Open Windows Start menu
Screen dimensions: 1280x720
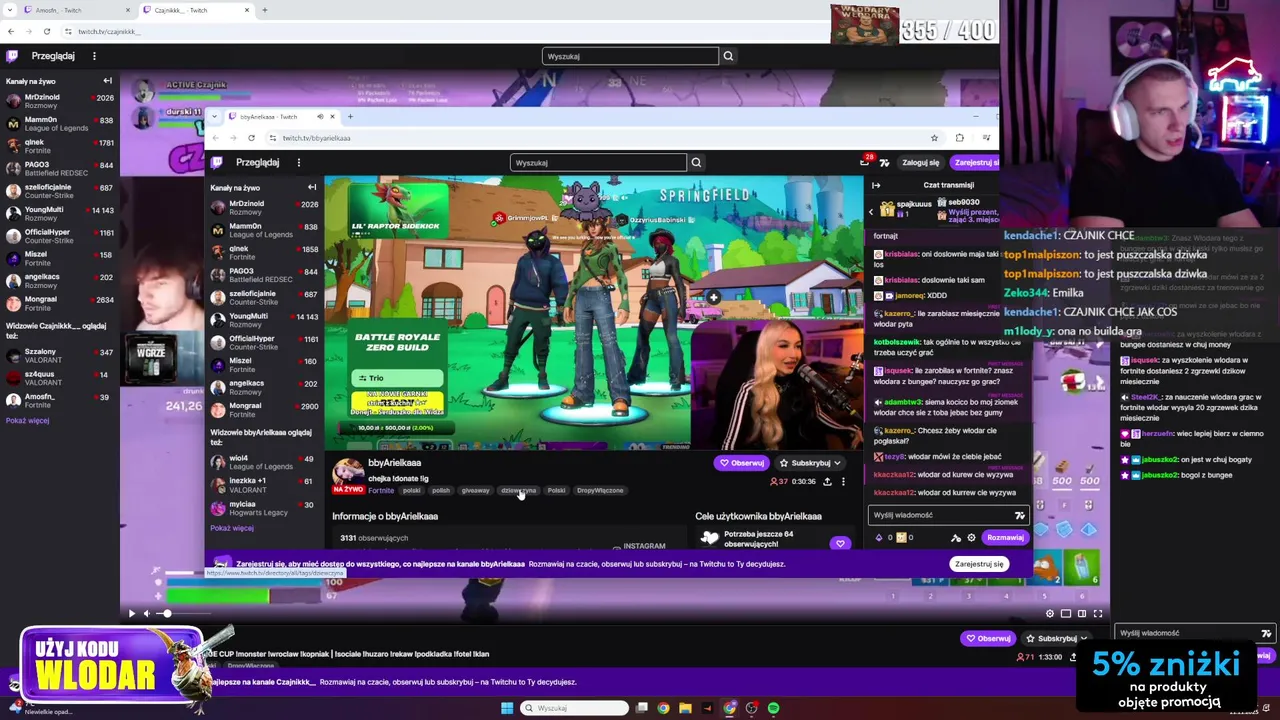point(507,708)
